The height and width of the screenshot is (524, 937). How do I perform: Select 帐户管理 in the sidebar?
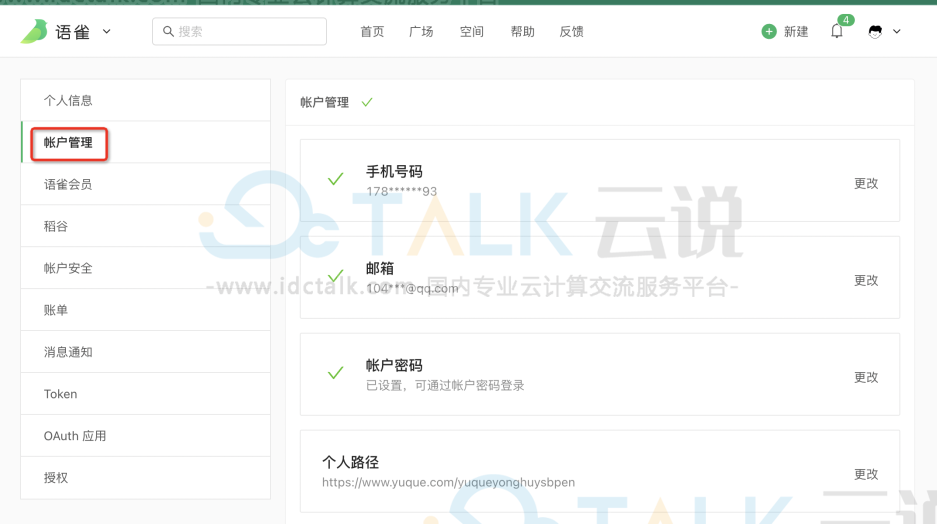(x=145, y=142)
